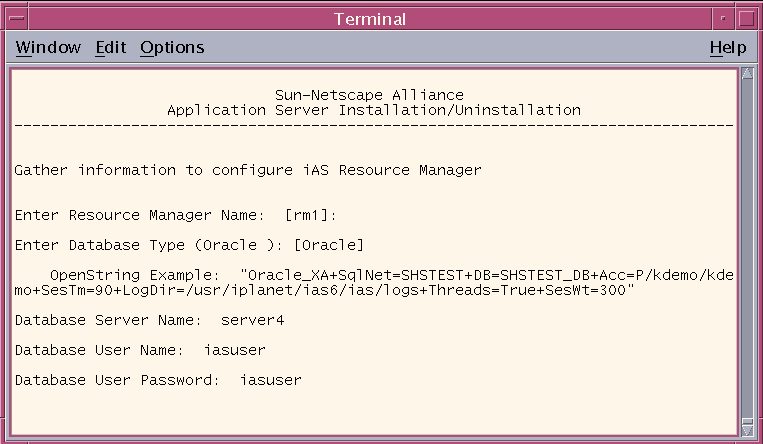The image size is (763, 444).
Task: Open the Window menu
Action: click(48, 47)
